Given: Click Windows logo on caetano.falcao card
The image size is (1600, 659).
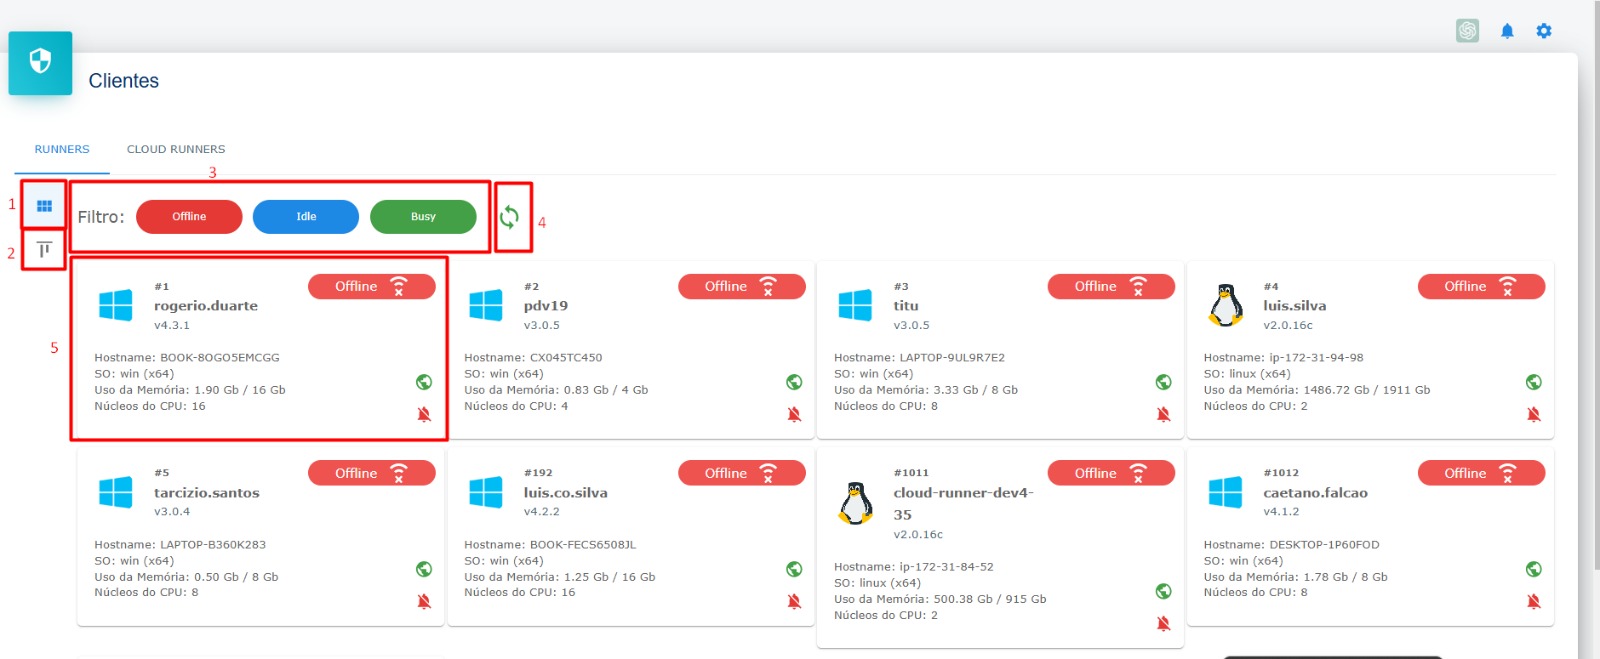Looking at the screenshot, I should tap(1225, 492).
